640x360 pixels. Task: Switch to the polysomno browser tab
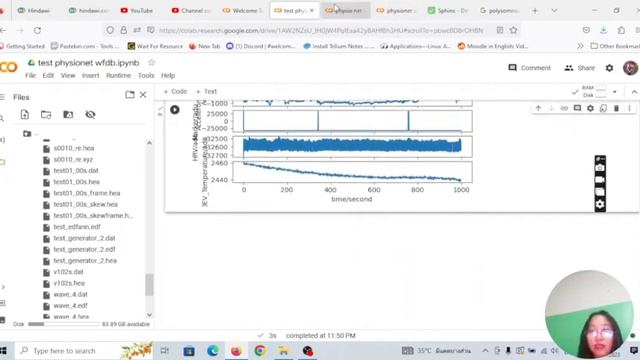tap(499, 11)
